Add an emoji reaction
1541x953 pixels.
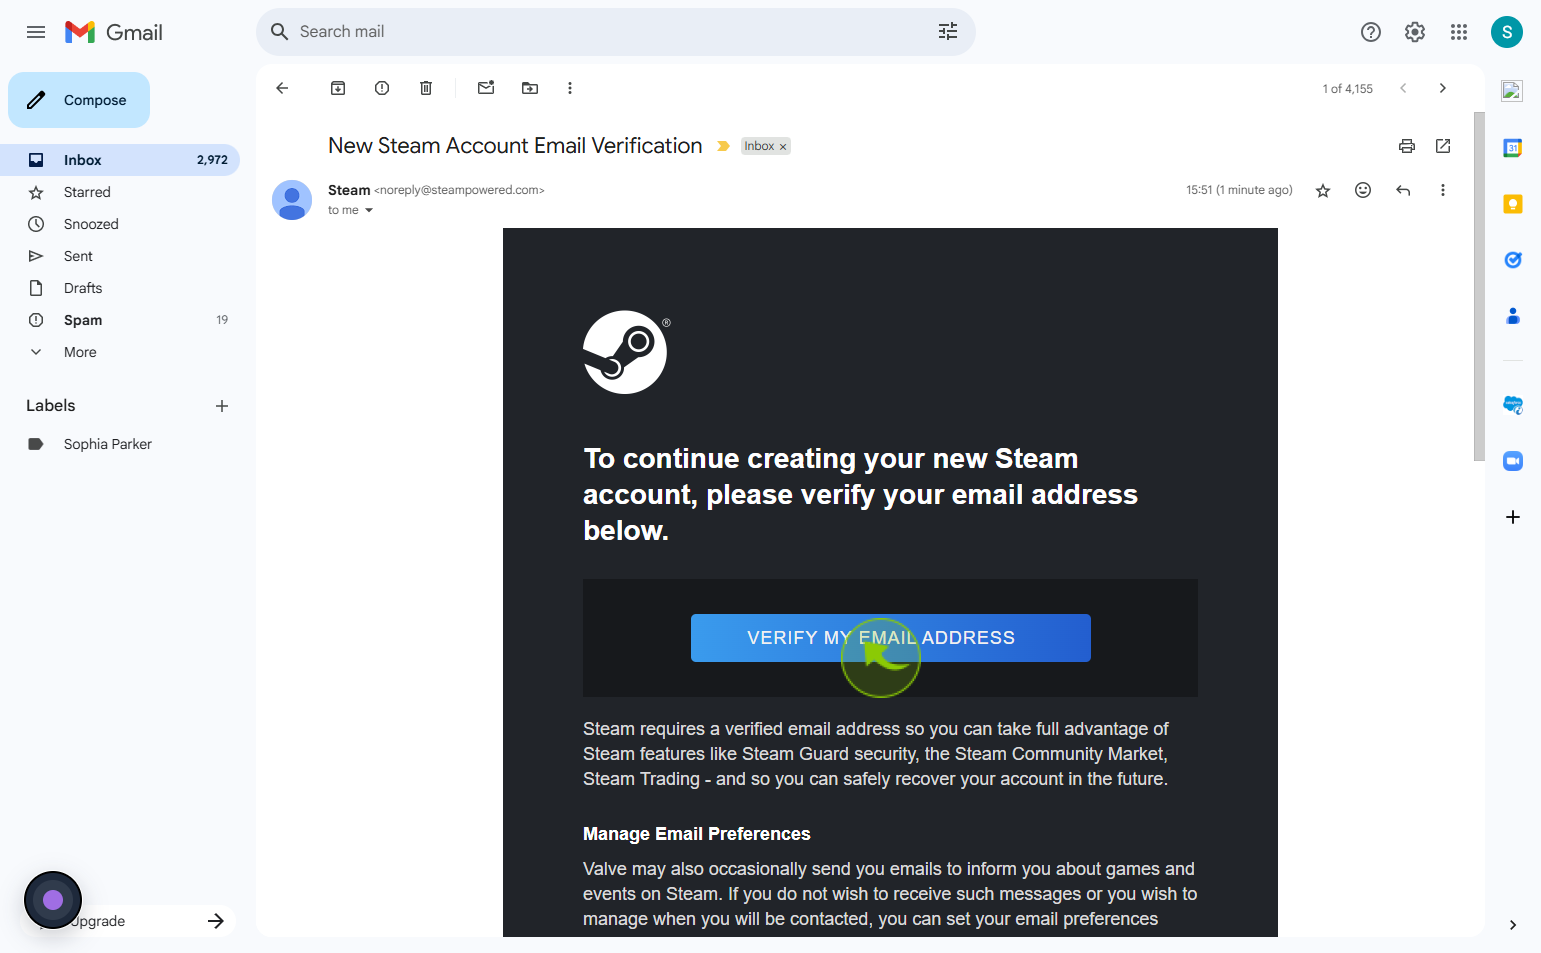coord(1363,190)
